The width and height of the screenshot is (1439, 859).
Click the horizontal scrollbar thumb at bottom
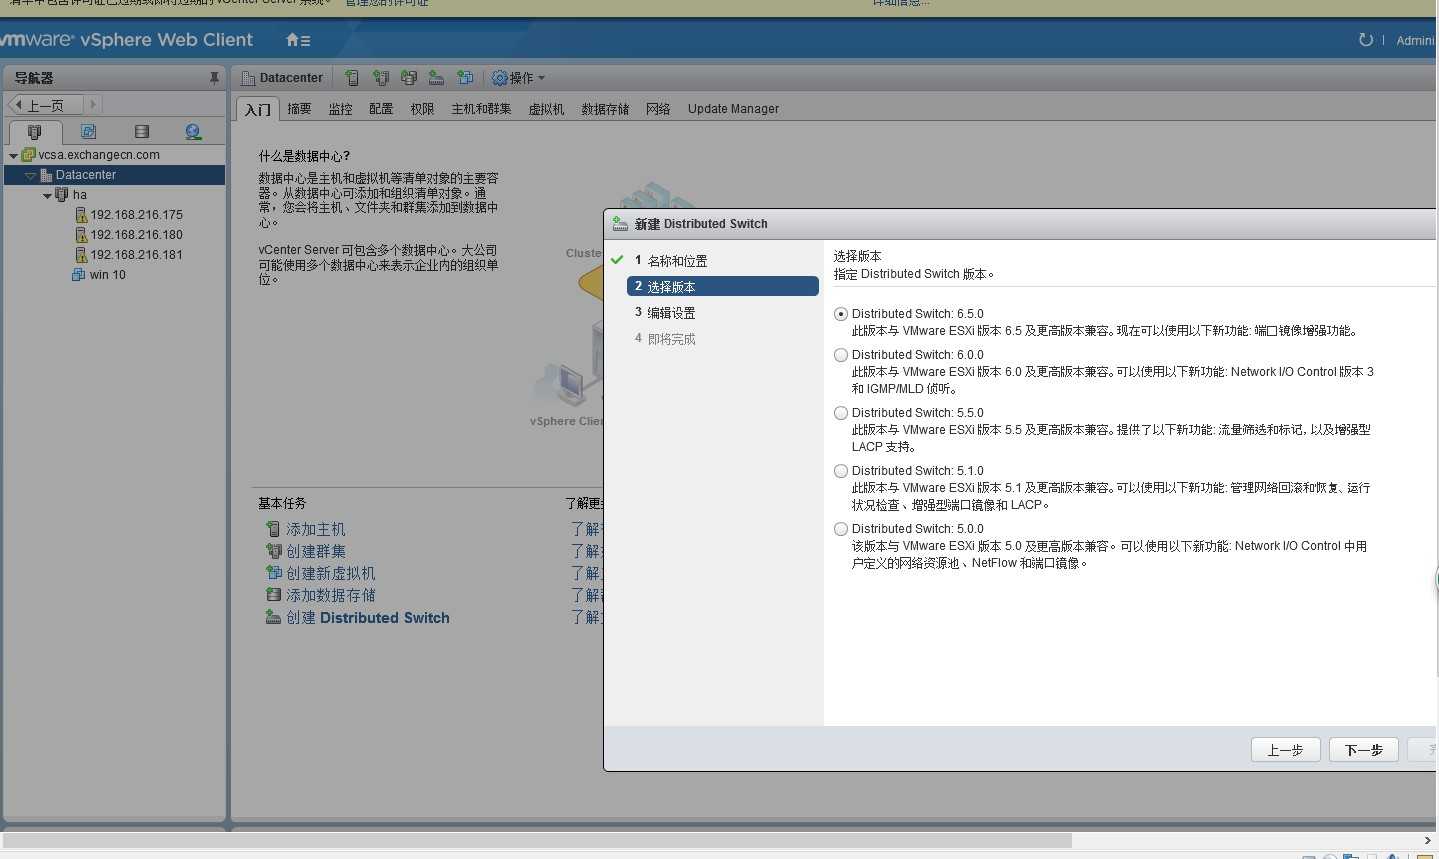tap(538, 840)
